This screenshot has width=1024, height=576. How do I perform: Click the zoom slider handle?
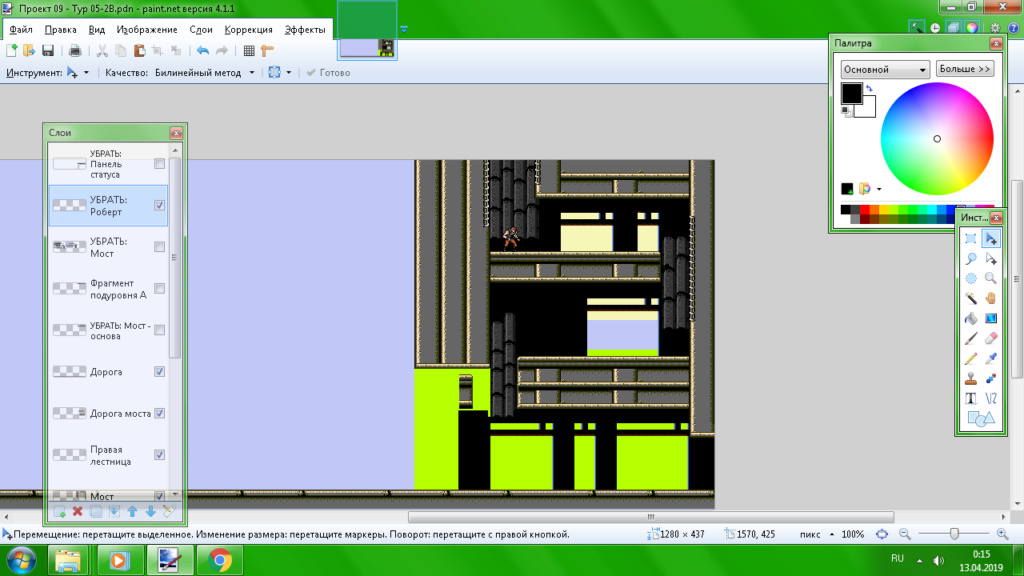pyautogui.click(x=954, y=534)
